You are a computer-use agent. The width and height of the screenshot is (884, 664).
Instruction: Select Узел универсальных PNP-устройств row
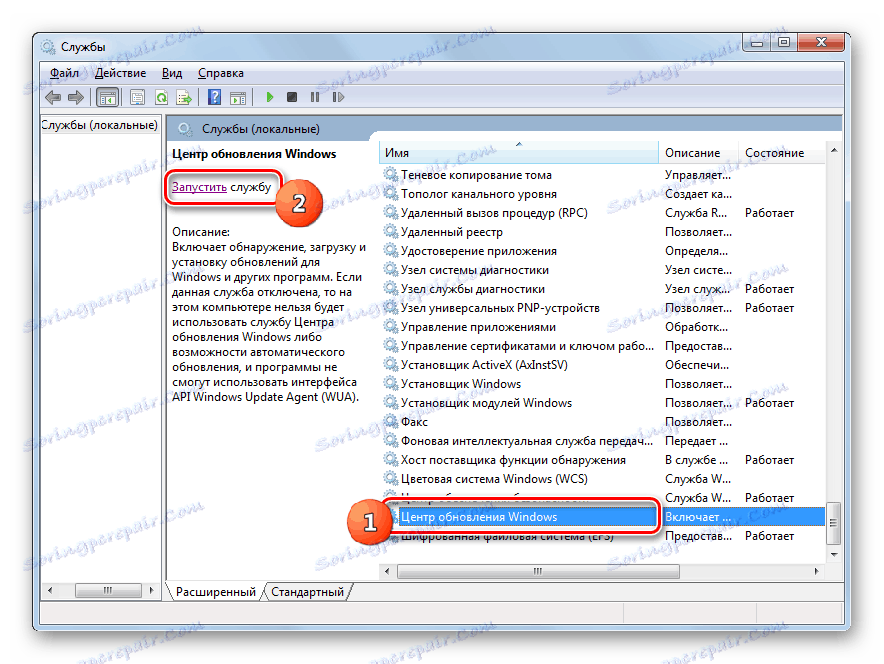coord(603,308)
